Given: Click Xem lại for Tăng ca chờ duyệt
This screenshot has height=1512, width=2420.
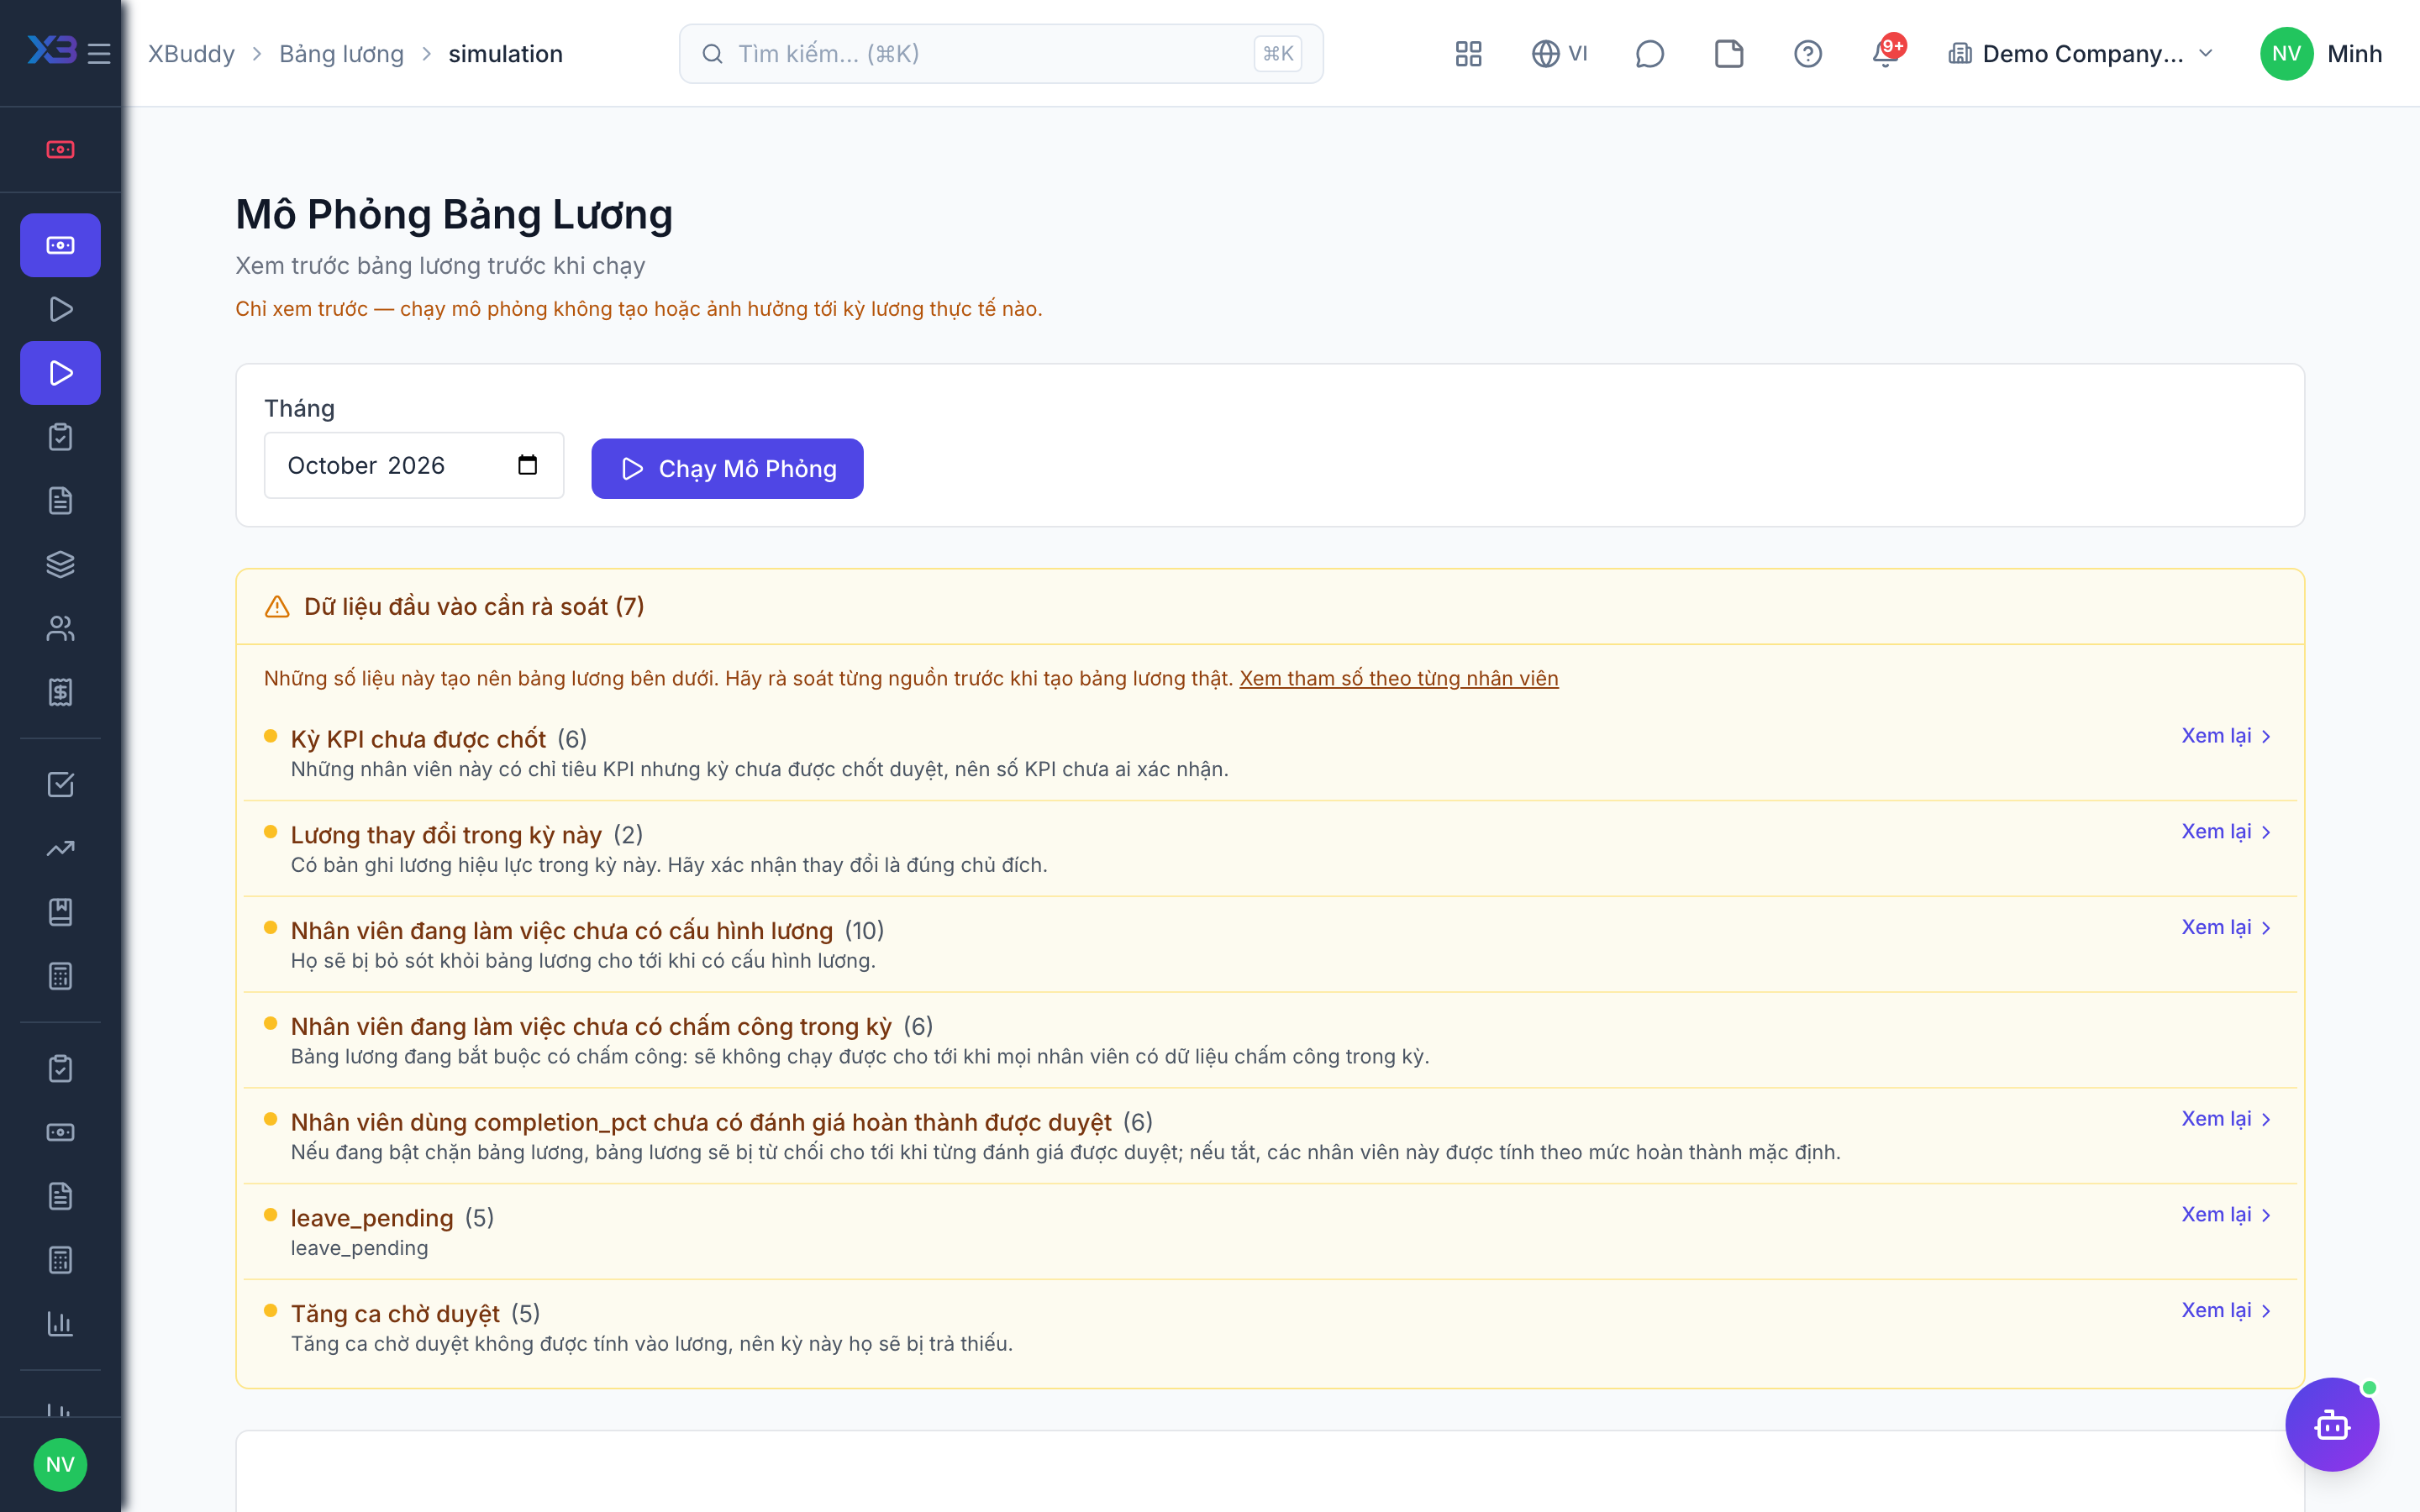Looking at the screenshot, I should [2226, 1310].
